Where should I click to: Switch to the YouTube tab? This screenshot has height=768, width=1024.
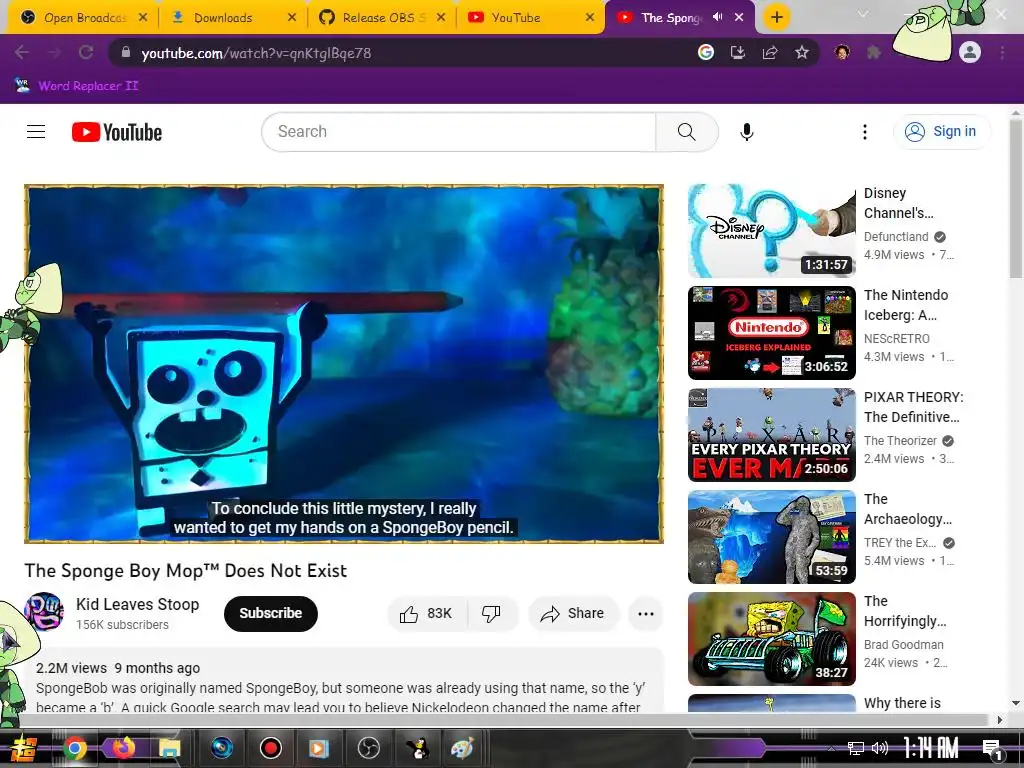tap(530, 17)
